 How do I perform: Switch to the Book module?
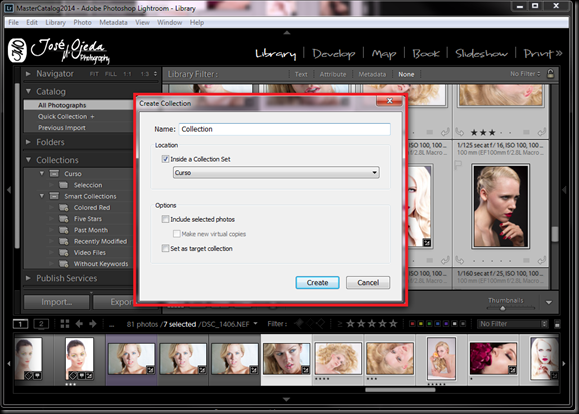coord(426,54)
